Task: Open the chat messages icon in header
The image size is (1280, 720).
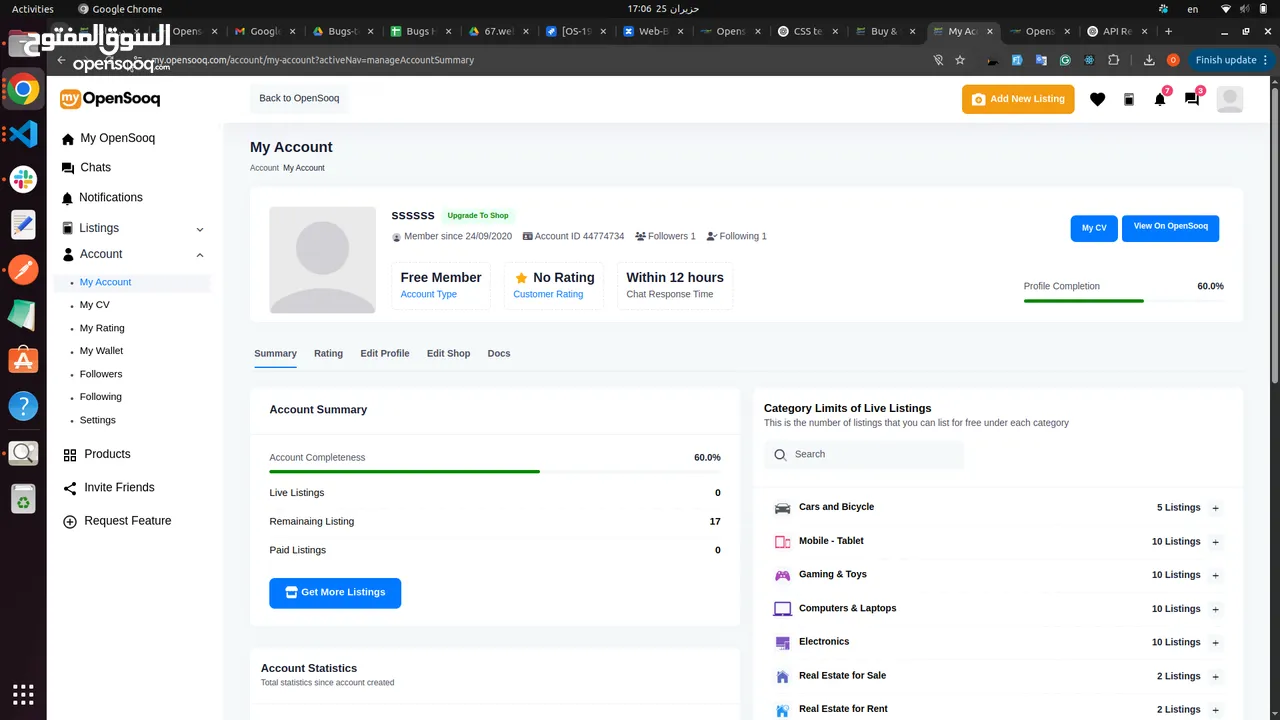Action: pyautogui.click(x=1192, y=99)
